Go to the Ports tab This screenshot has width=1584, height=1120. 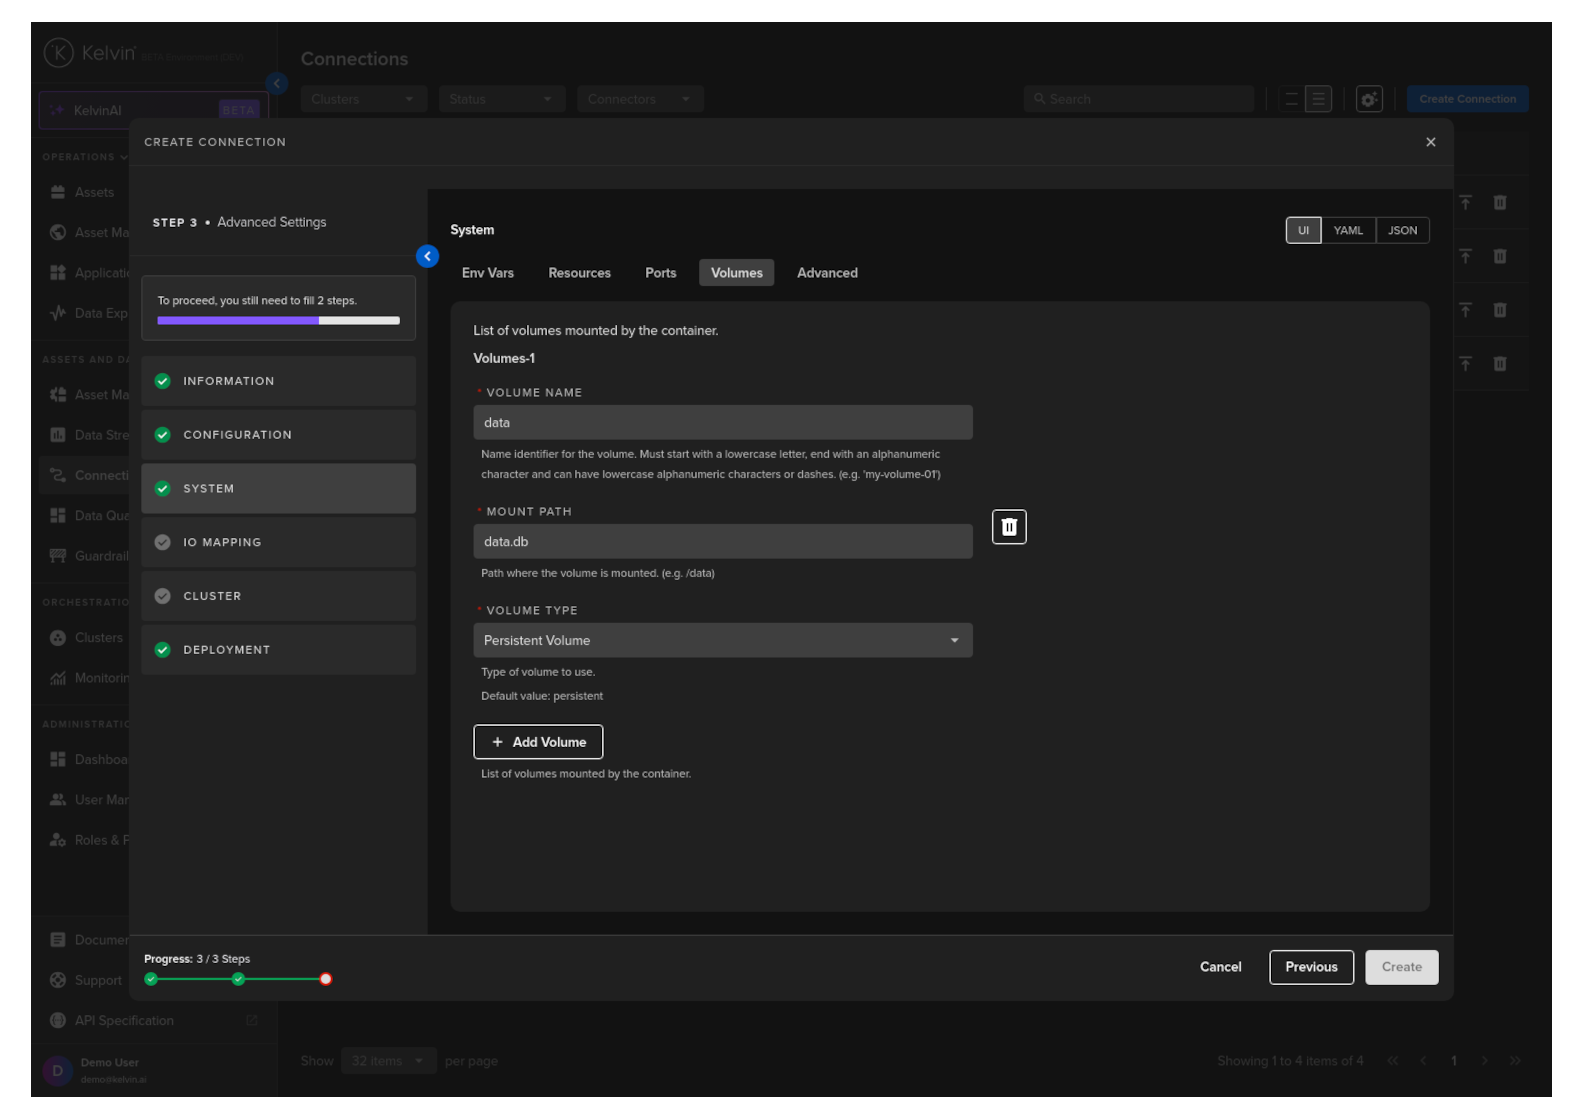[660, 273]
